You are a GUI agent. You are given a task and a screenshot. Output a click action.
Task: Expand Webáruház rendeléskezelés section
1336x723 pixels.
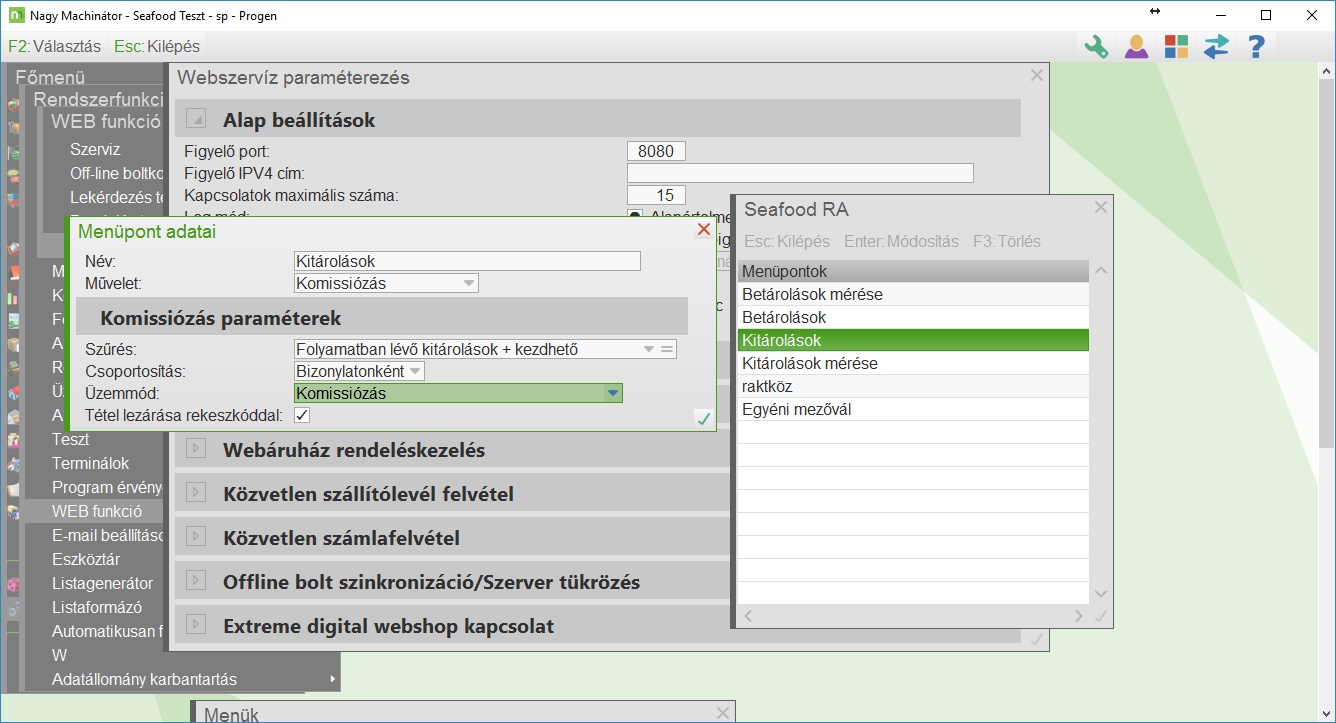[196, 450]
